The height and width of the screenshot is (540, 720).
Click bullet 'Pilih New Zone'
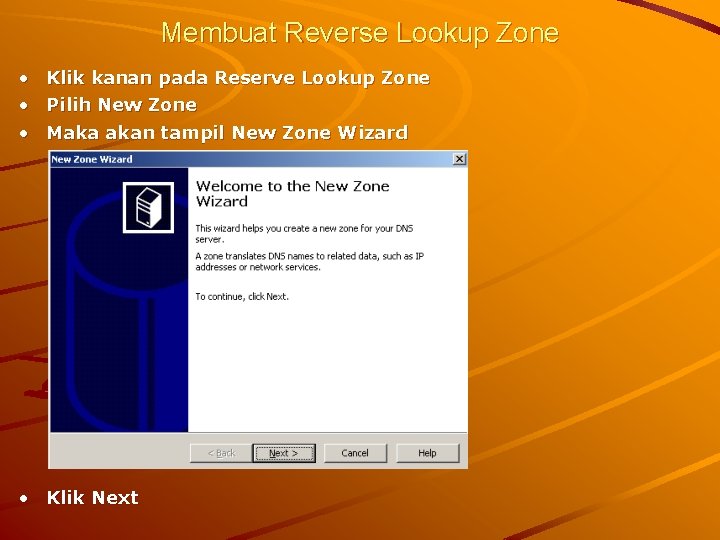122,105
